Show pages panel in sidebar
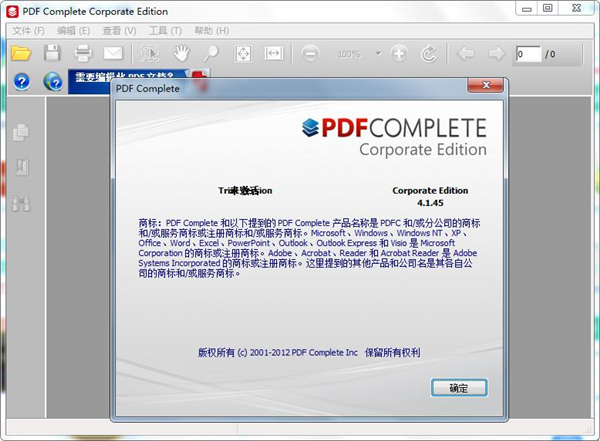 pos(21,132)
